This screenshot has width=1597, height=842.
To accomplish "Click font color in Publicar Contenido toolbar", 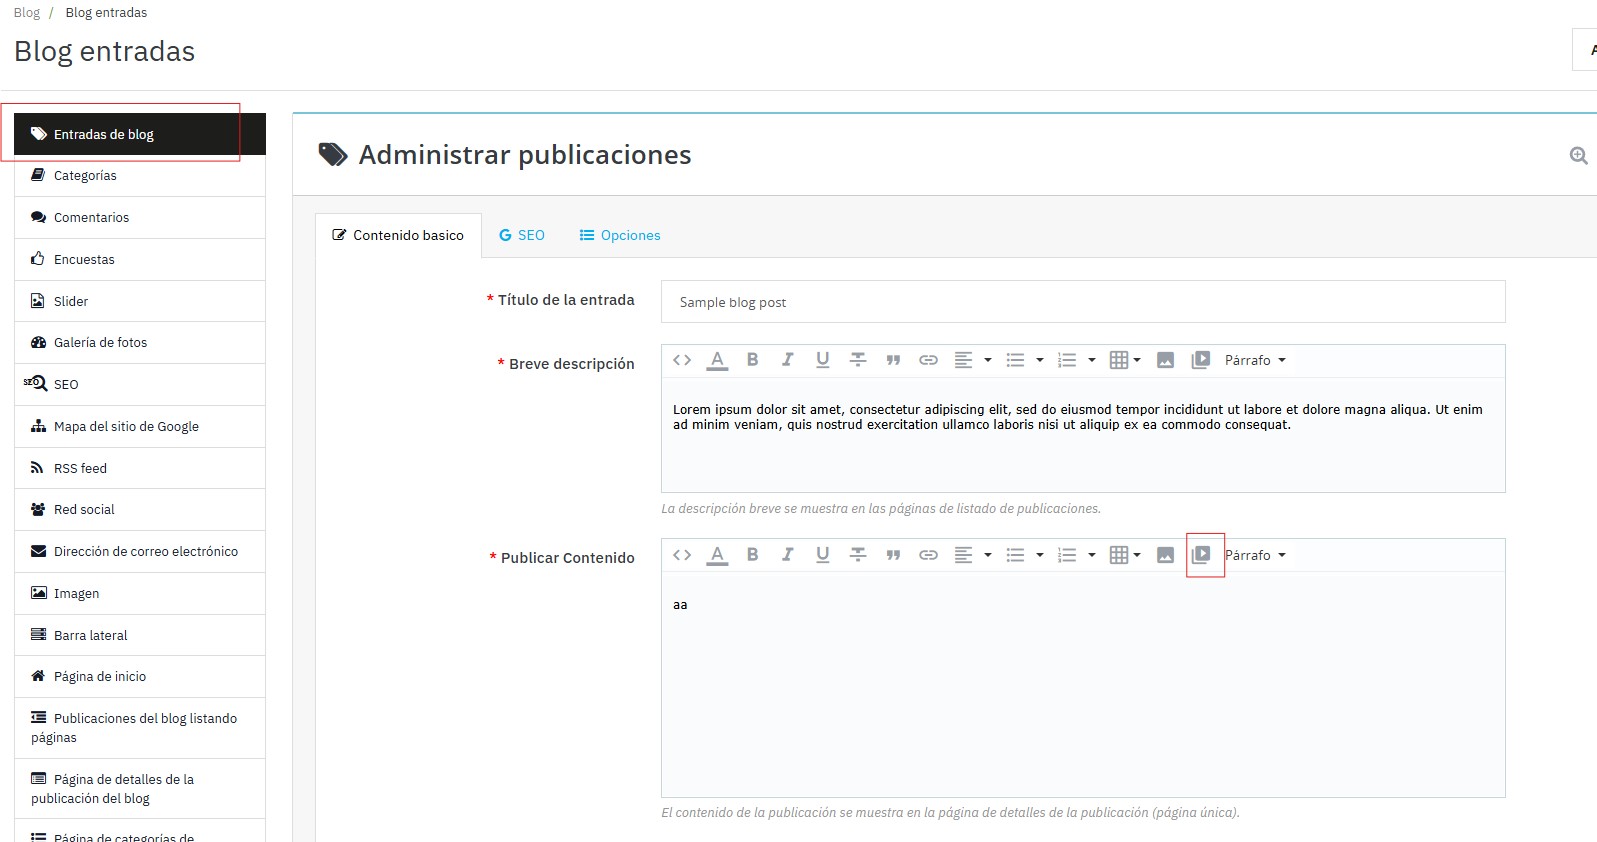I will pyautogui.click(x=717, y=555).
